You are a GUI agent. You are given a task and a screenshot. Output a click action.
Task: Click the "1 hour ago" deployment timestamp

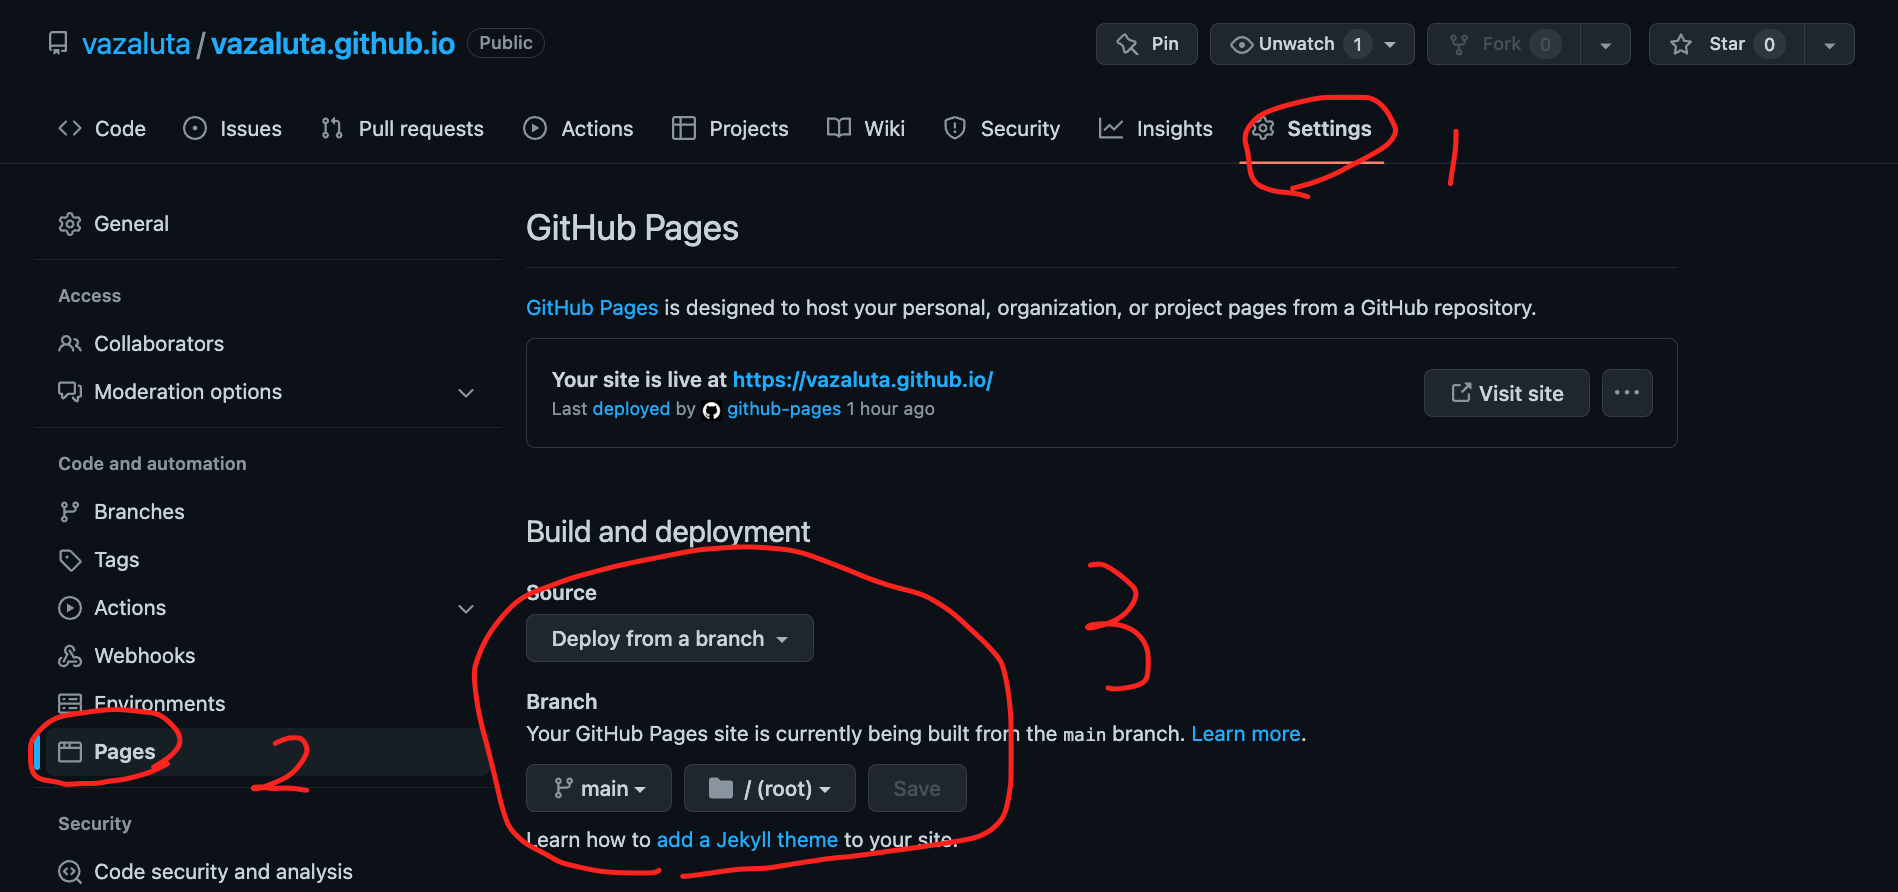890,409
